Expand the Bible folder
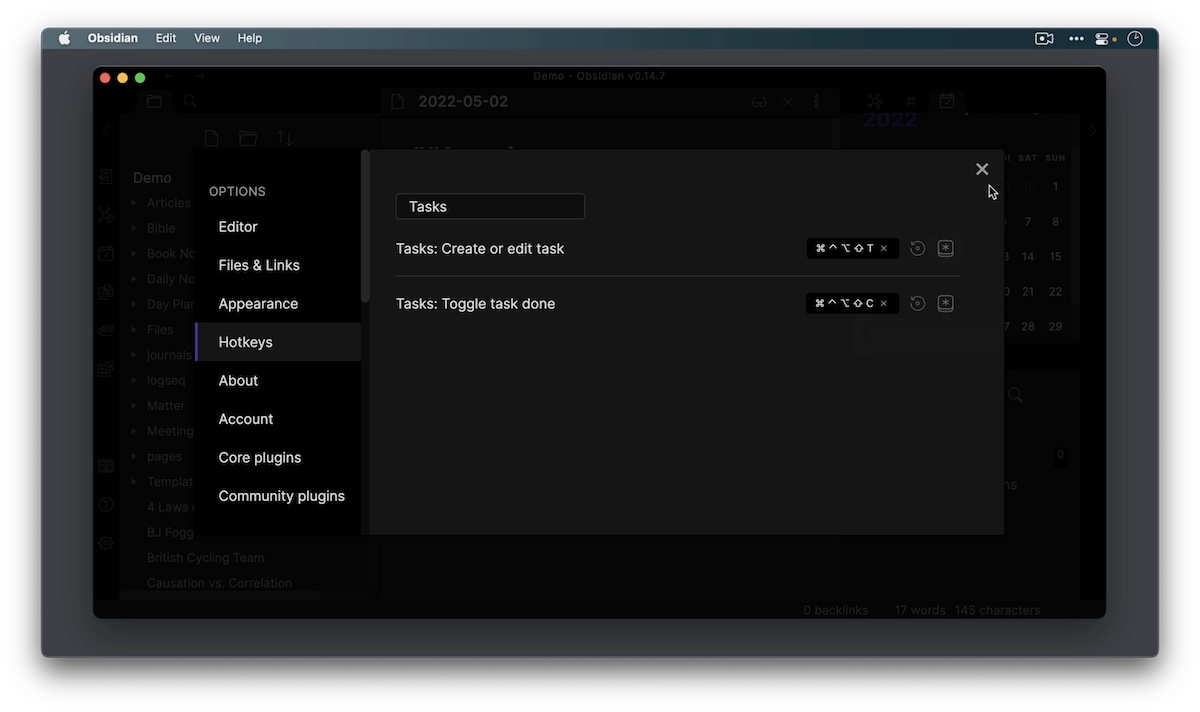The width and height of the screenshot is (1200, 712). (134, 228)
